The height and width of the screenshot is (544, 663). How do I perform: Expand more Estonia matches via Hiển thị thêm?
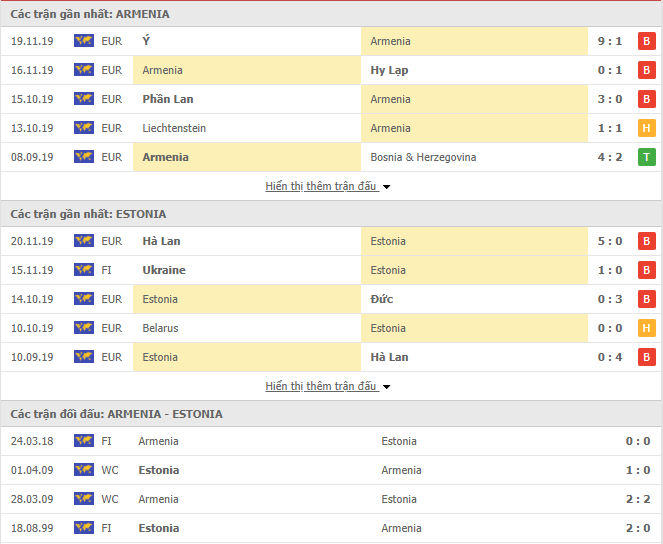pos(321,386)
